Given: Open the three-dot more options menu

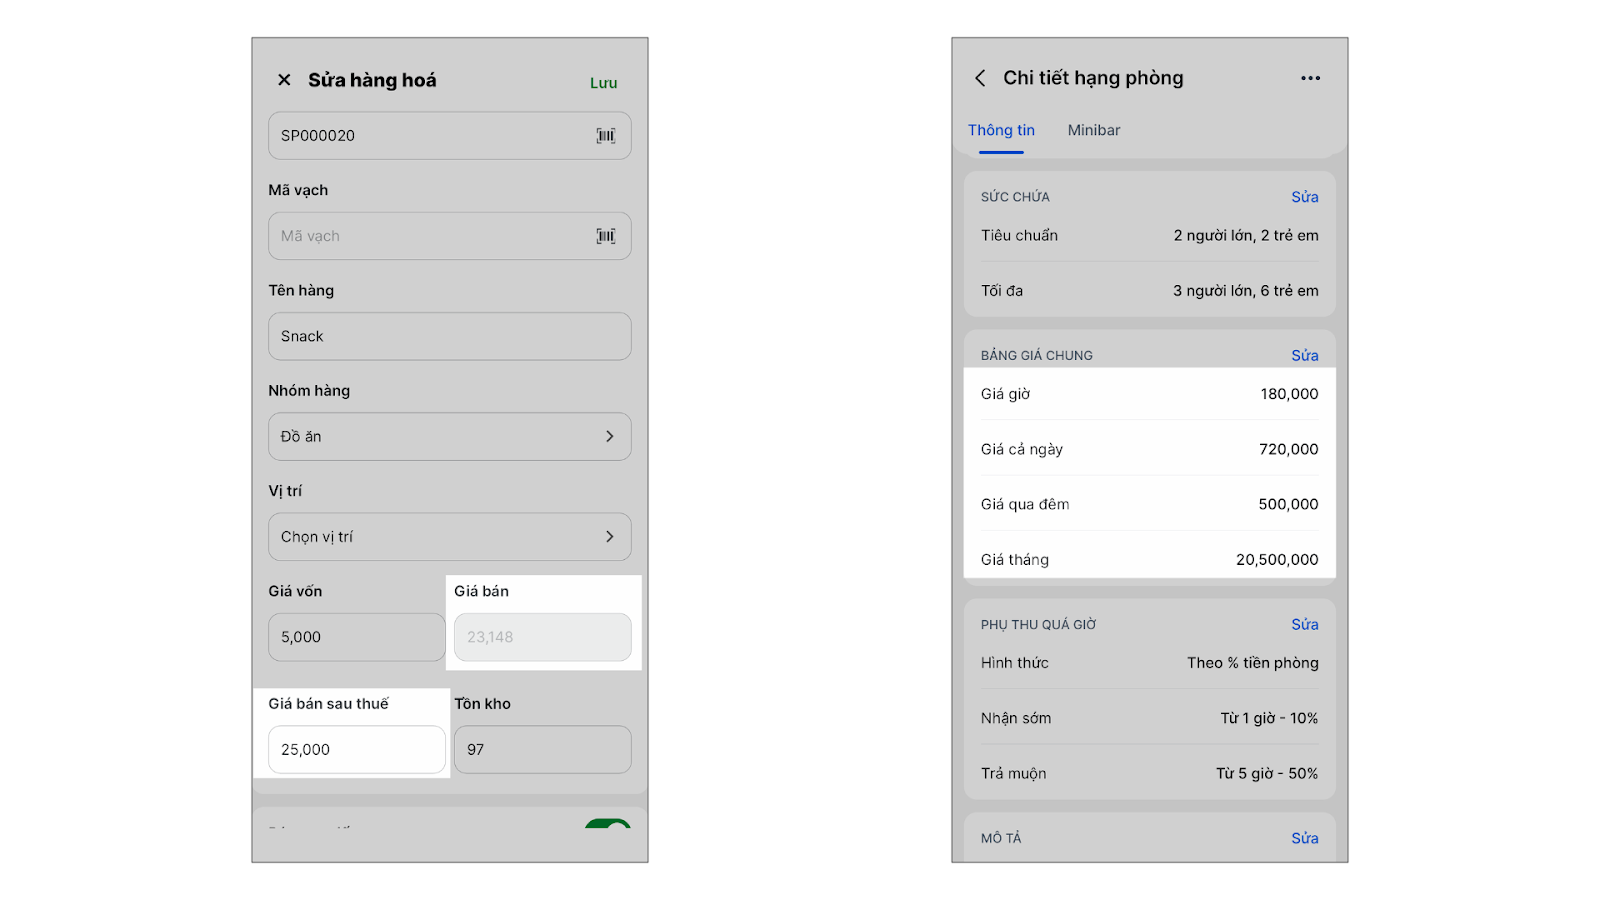Looking at the screenshot, I should [1310, 78].
